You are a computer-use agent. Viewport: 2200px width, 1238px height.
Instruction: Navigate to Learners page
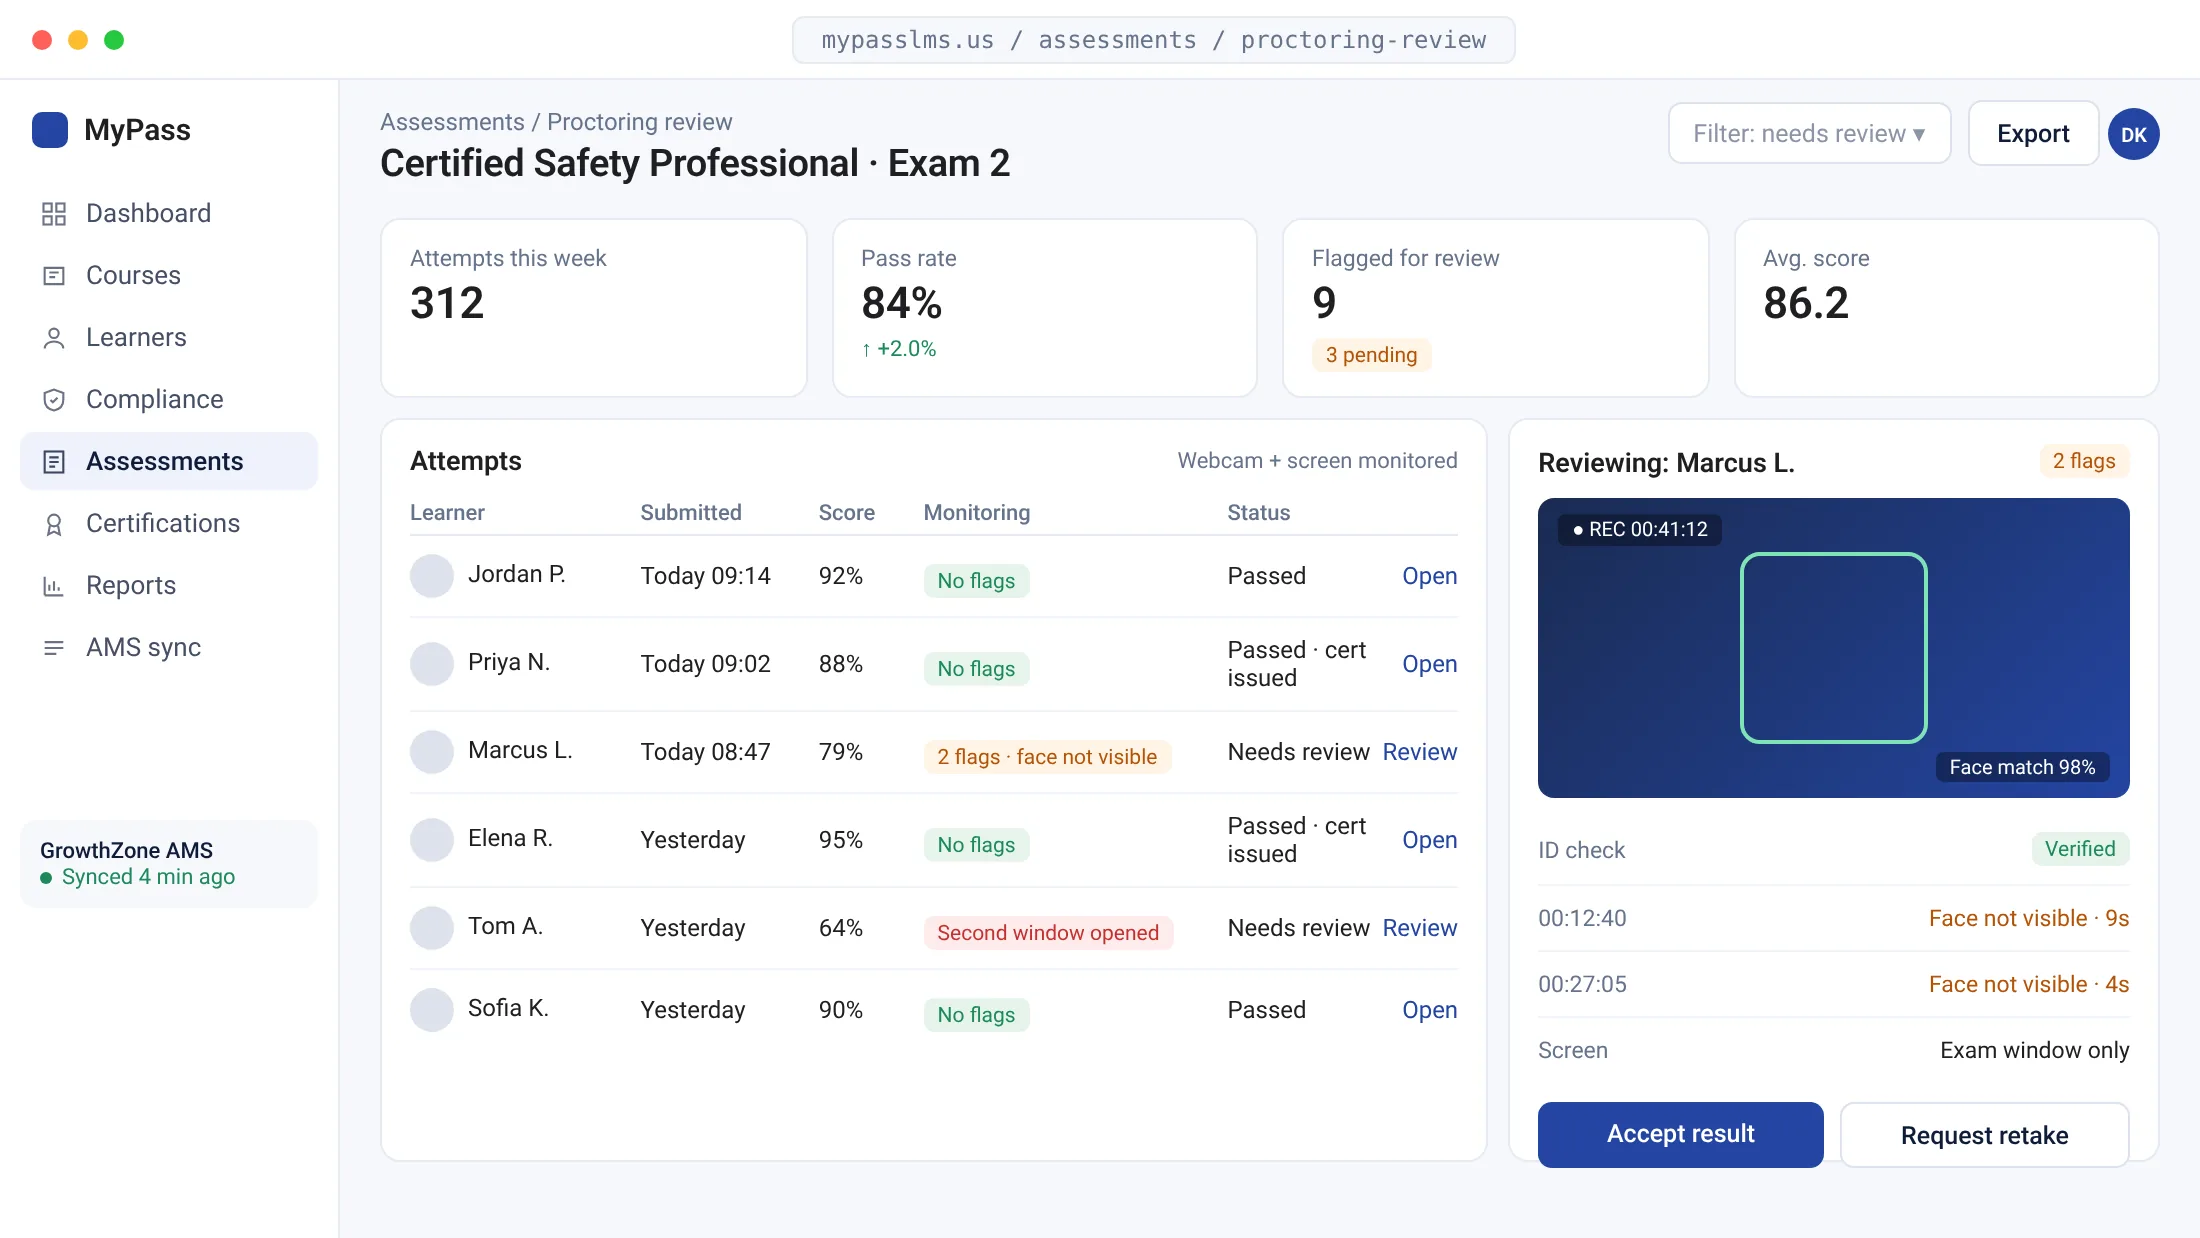click(x=169, y=337)
